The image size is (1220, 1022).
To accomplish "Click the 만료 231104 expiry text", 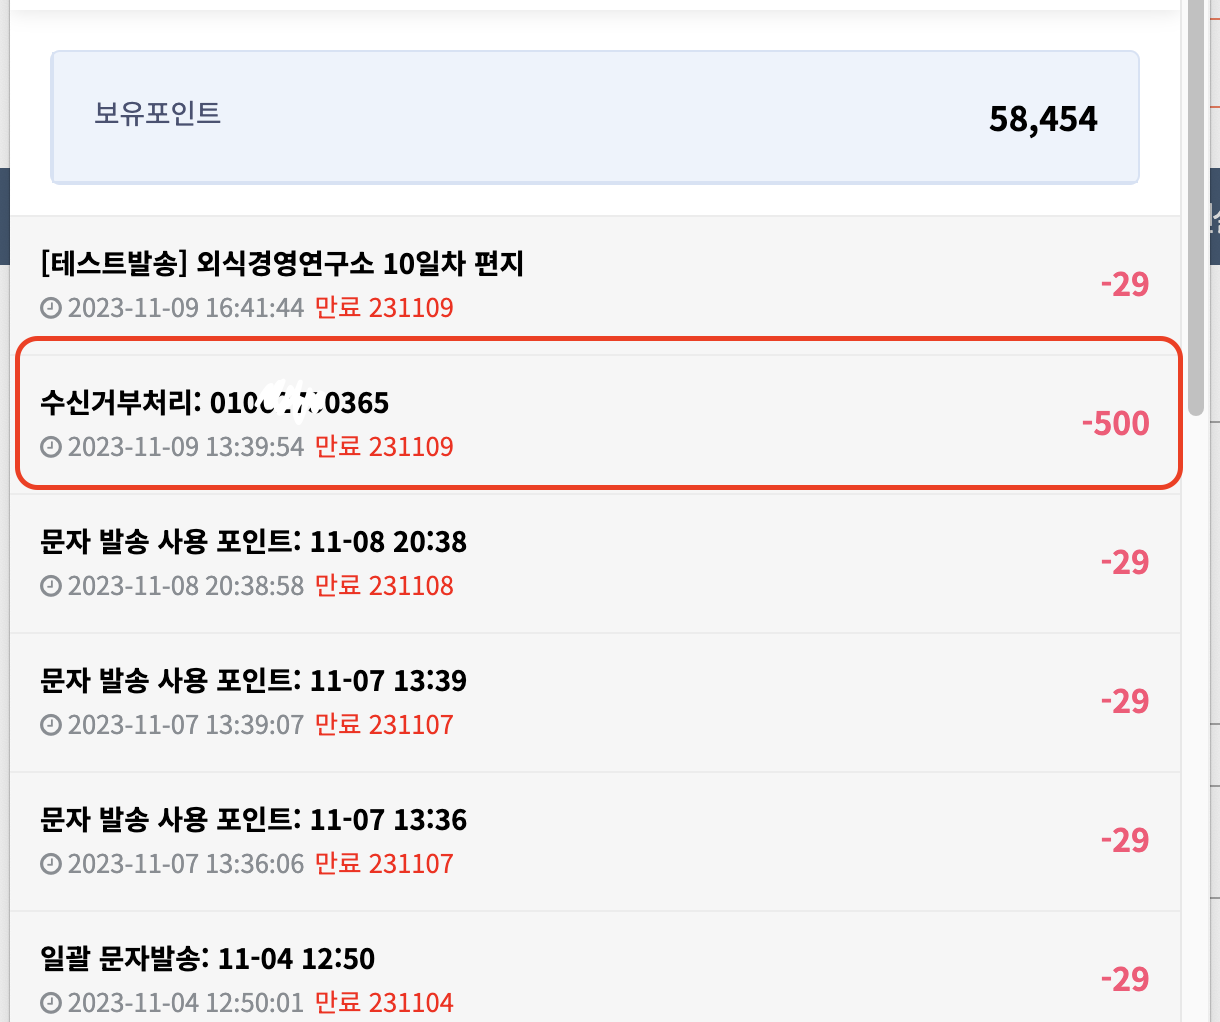I will point(384,1003).
